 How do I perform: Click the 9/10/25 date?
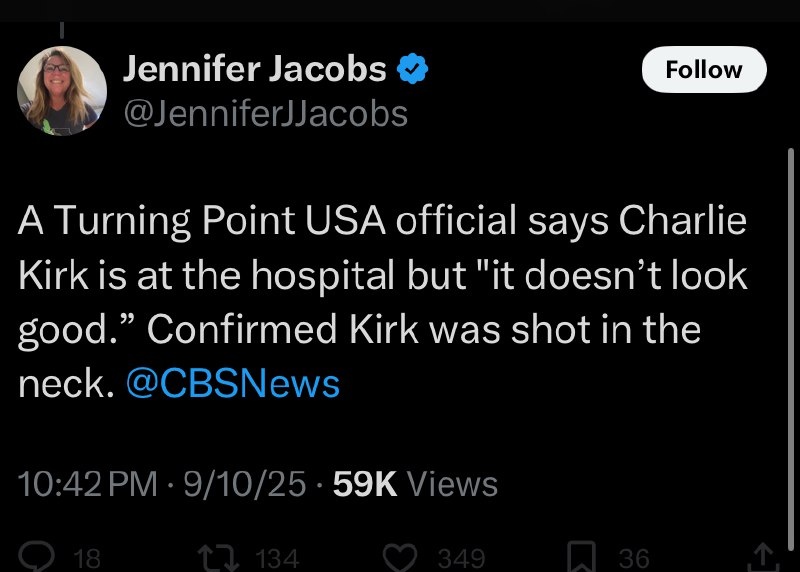238,485
